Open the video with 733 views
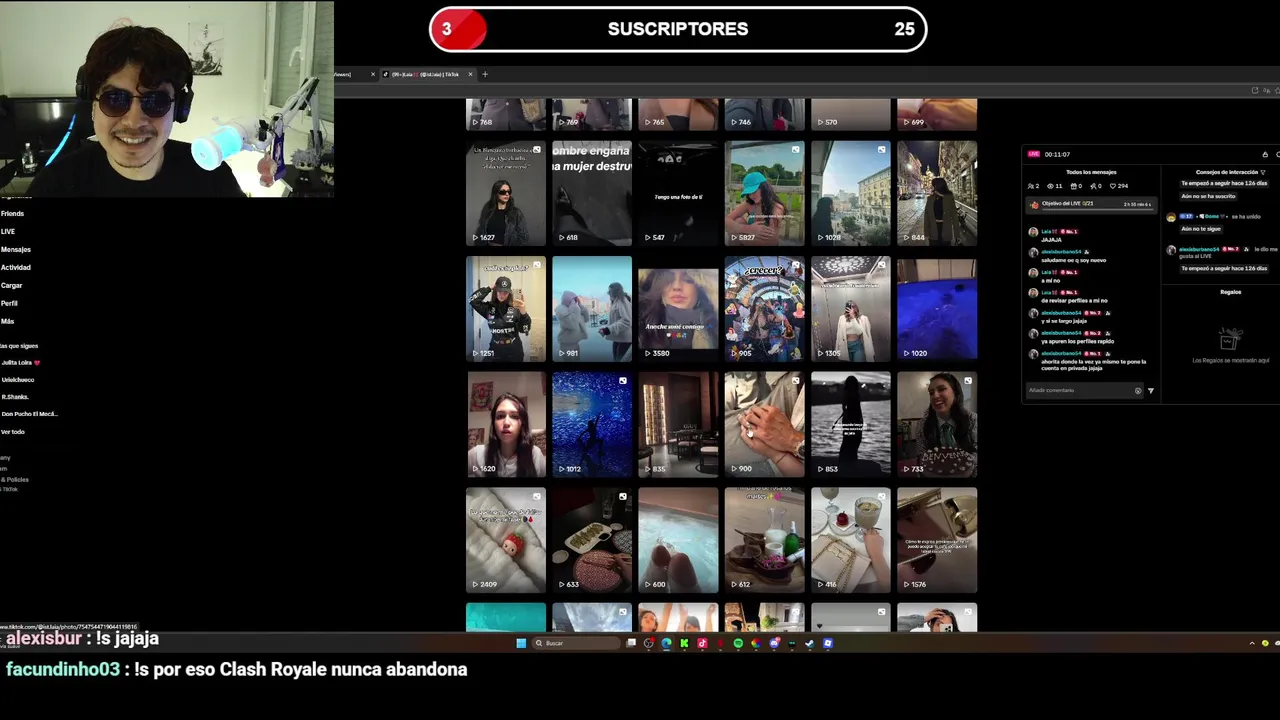 pyautogui.click(x=937, y=424)
